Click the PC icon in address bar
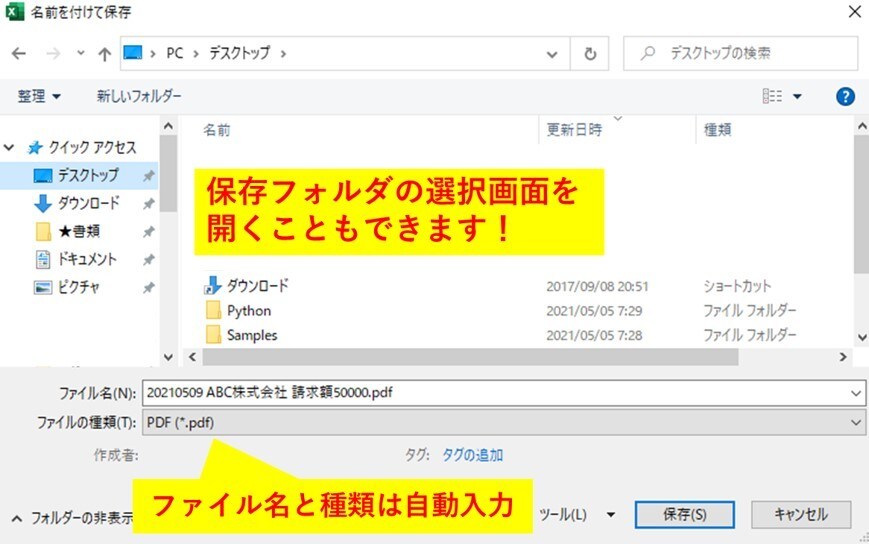 click(x=133, y=53)
